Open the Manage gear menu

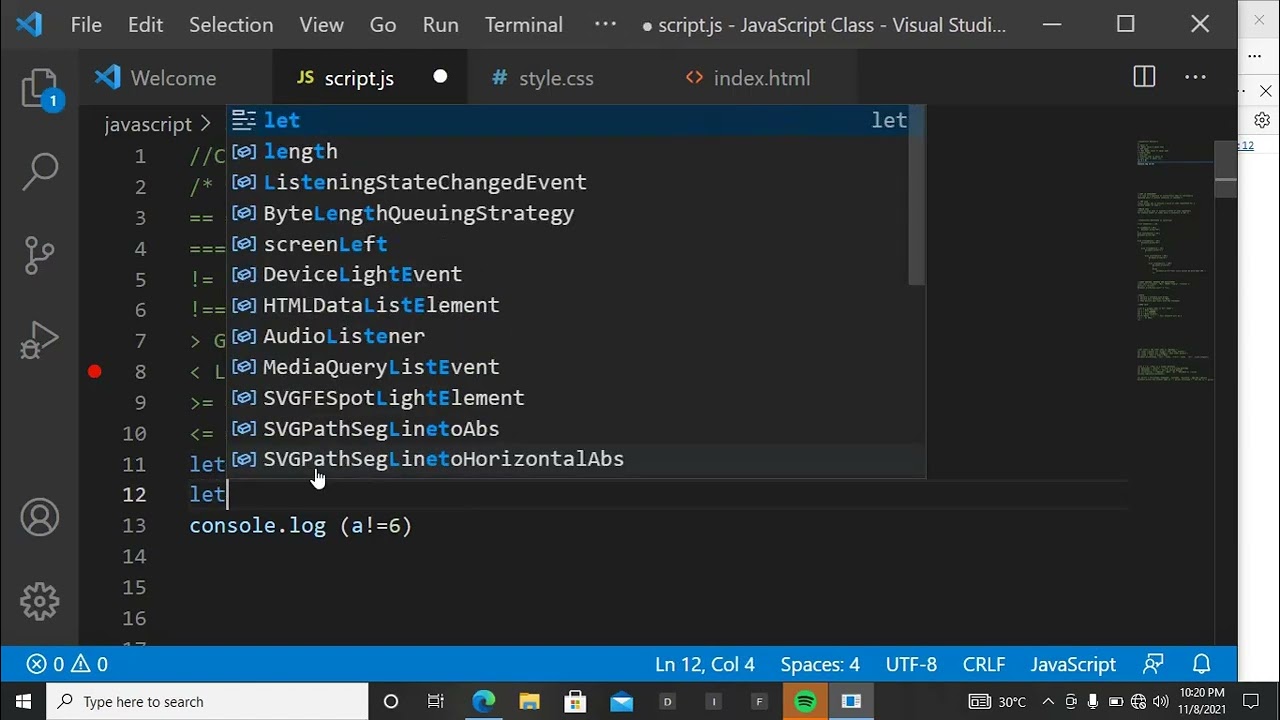40,601
